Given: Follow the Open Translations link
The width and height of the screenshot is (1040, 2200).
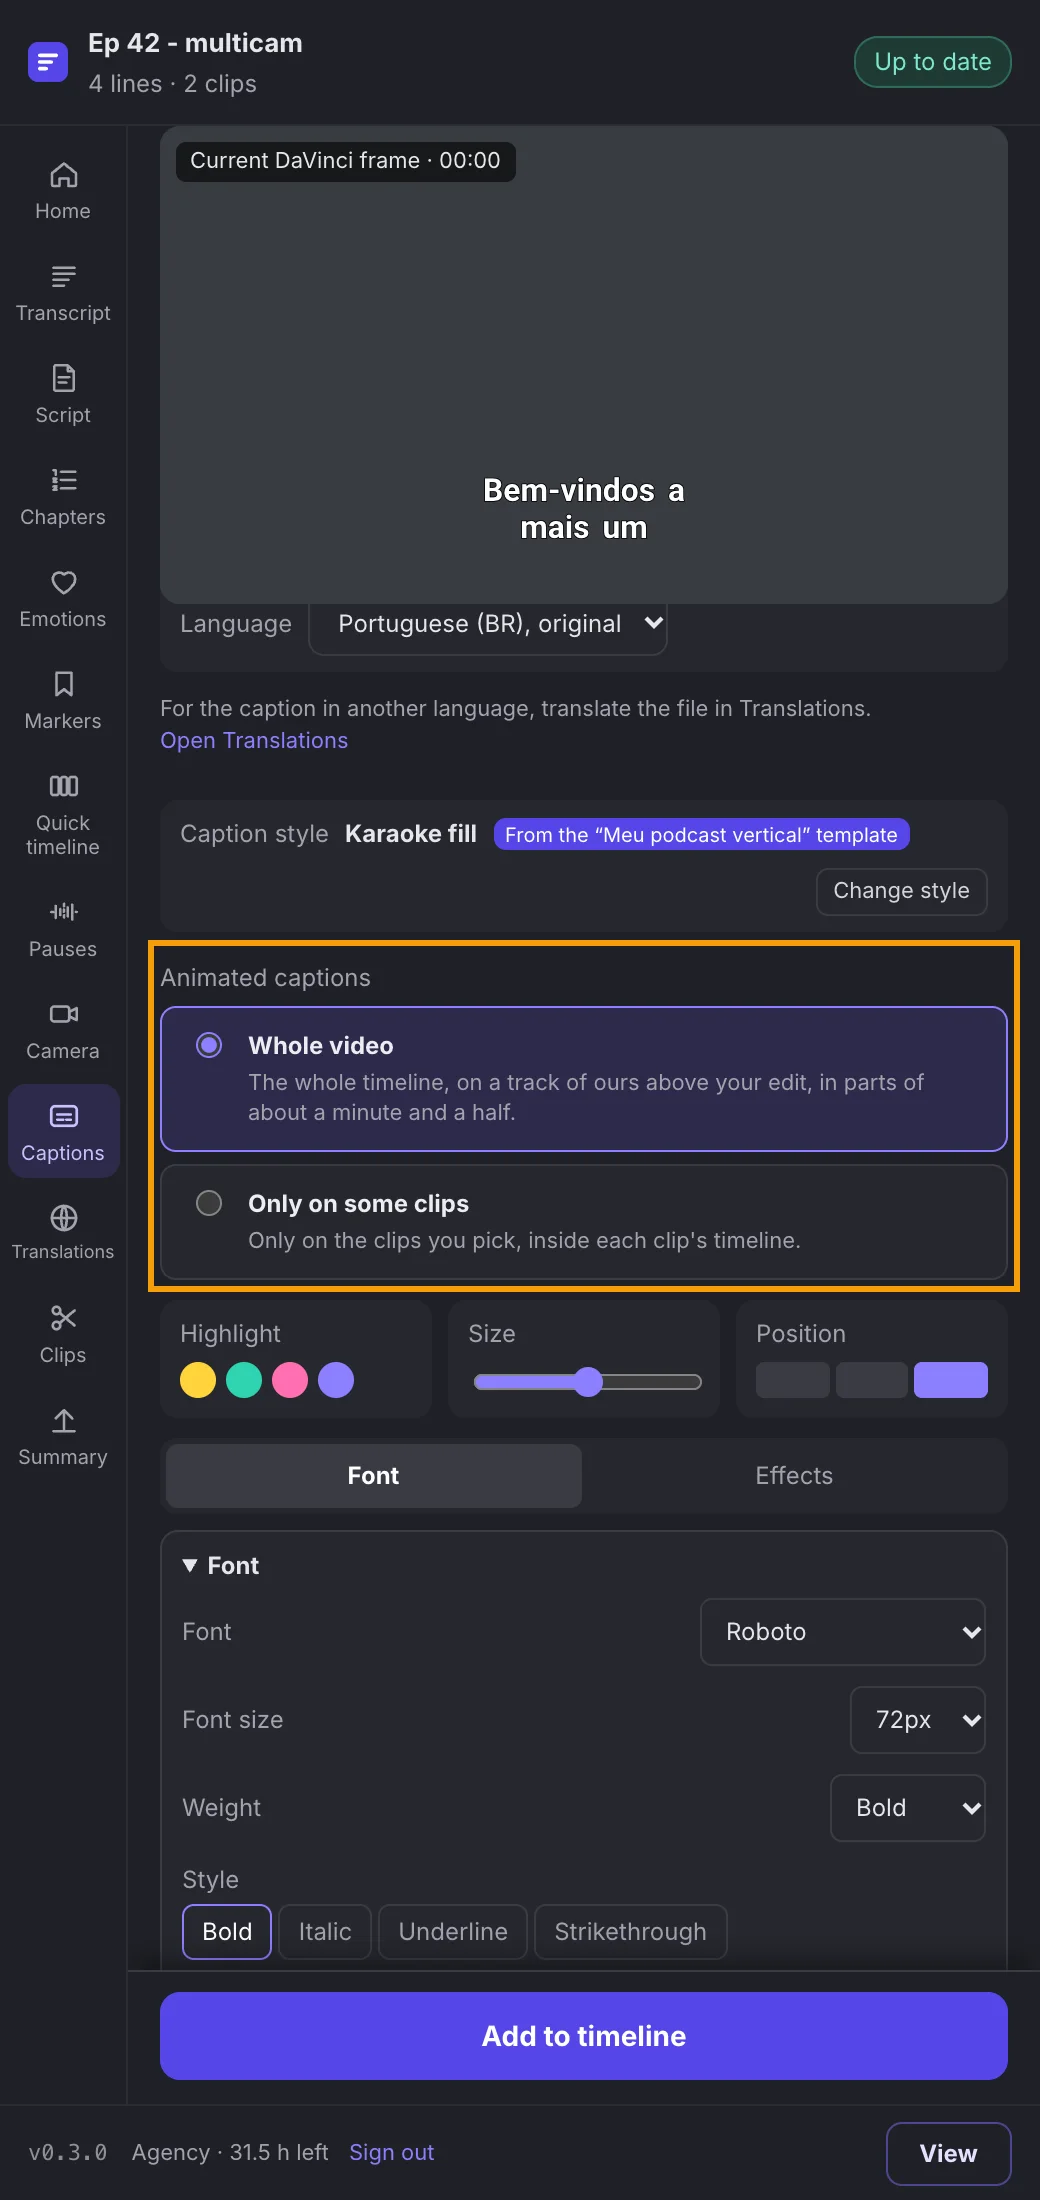Looking at the screenshot, I should tap(254, 740).
